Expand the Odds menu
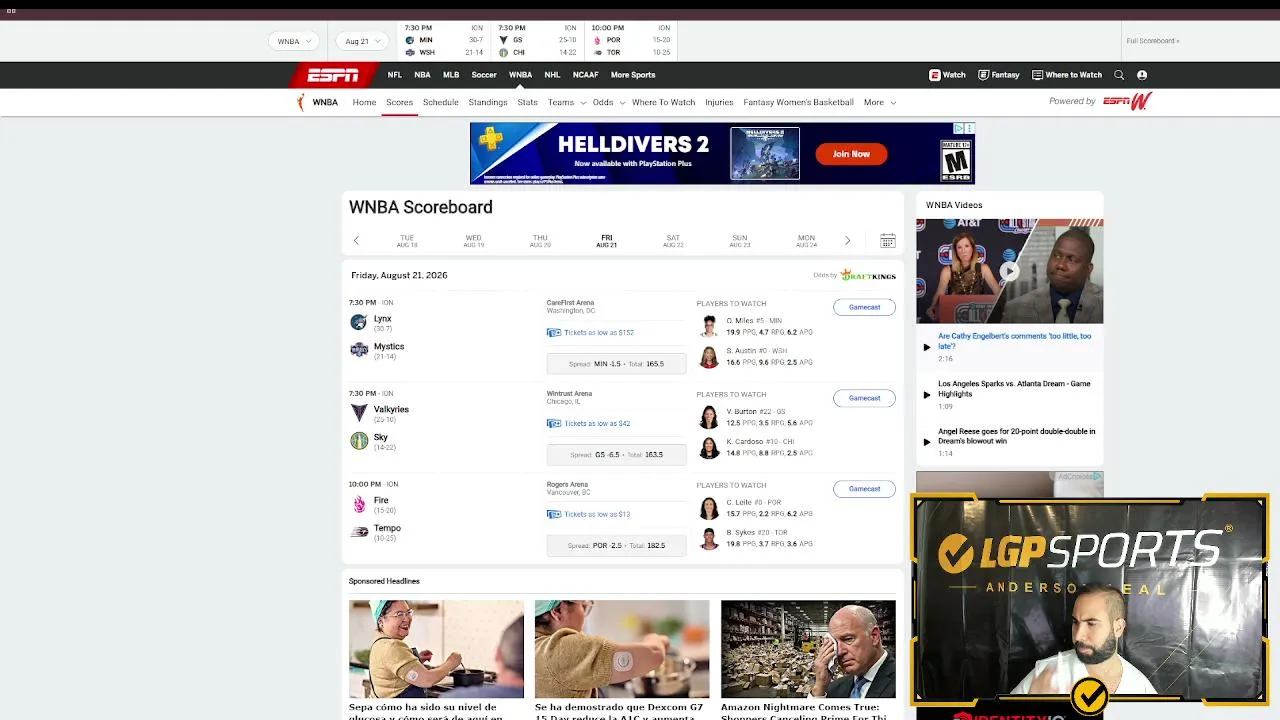Viewport: 1280px width, 720px height. 608,102
